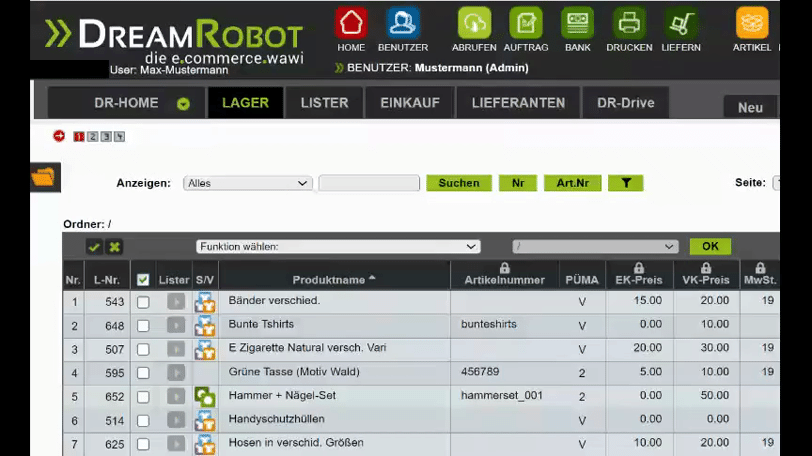
Task: Click the Suchen button
Action: point(459,183)
